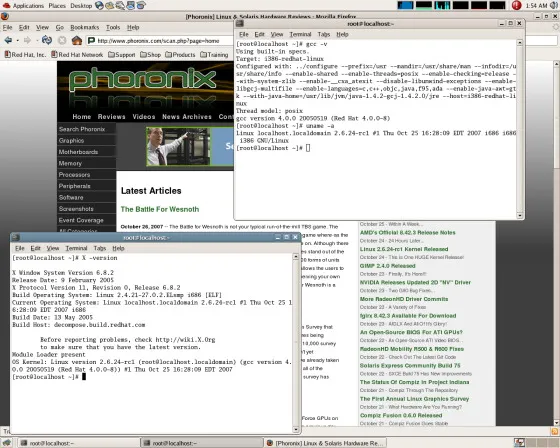Switch to Phoronix Firefox taskbar entry

(x=326, y=443)
